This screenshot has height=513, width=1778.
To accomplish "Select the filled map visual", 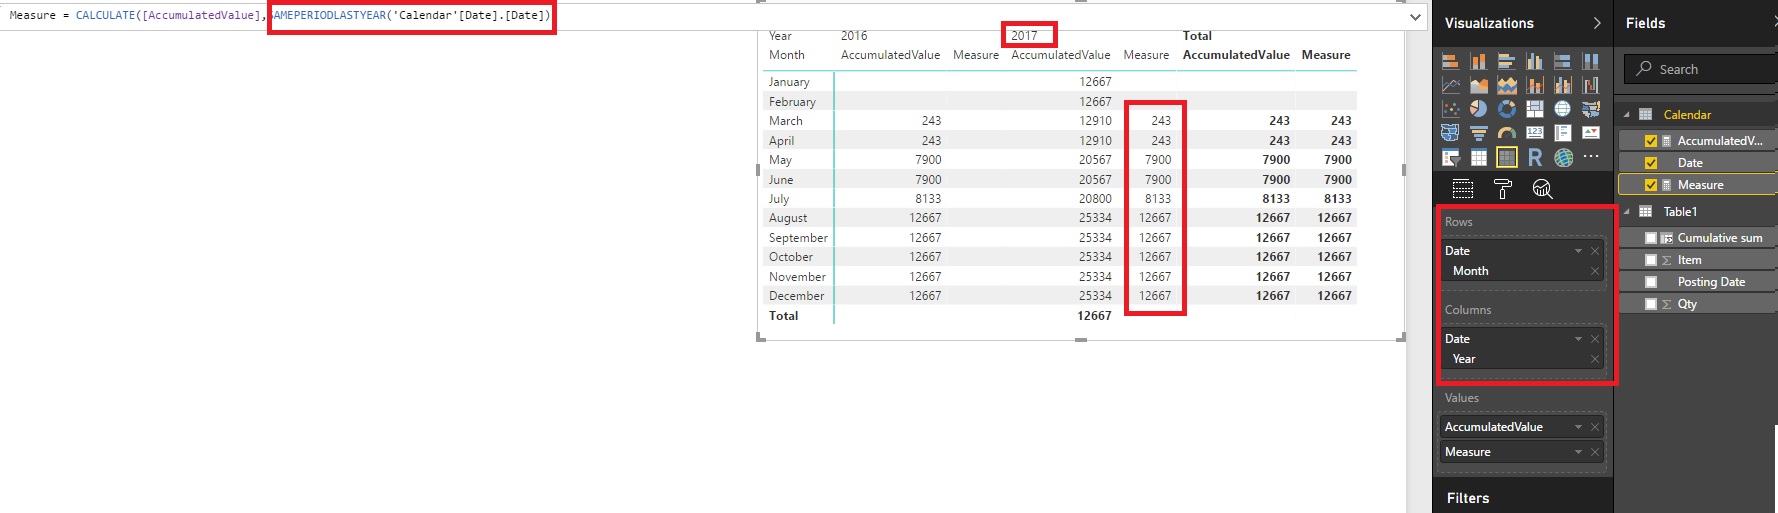I will click(1591, 109).
